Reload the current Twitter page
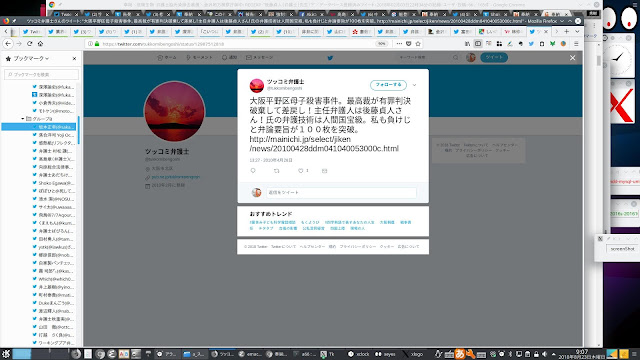Screen dimensions: 640x360 (x=29, y=44)
